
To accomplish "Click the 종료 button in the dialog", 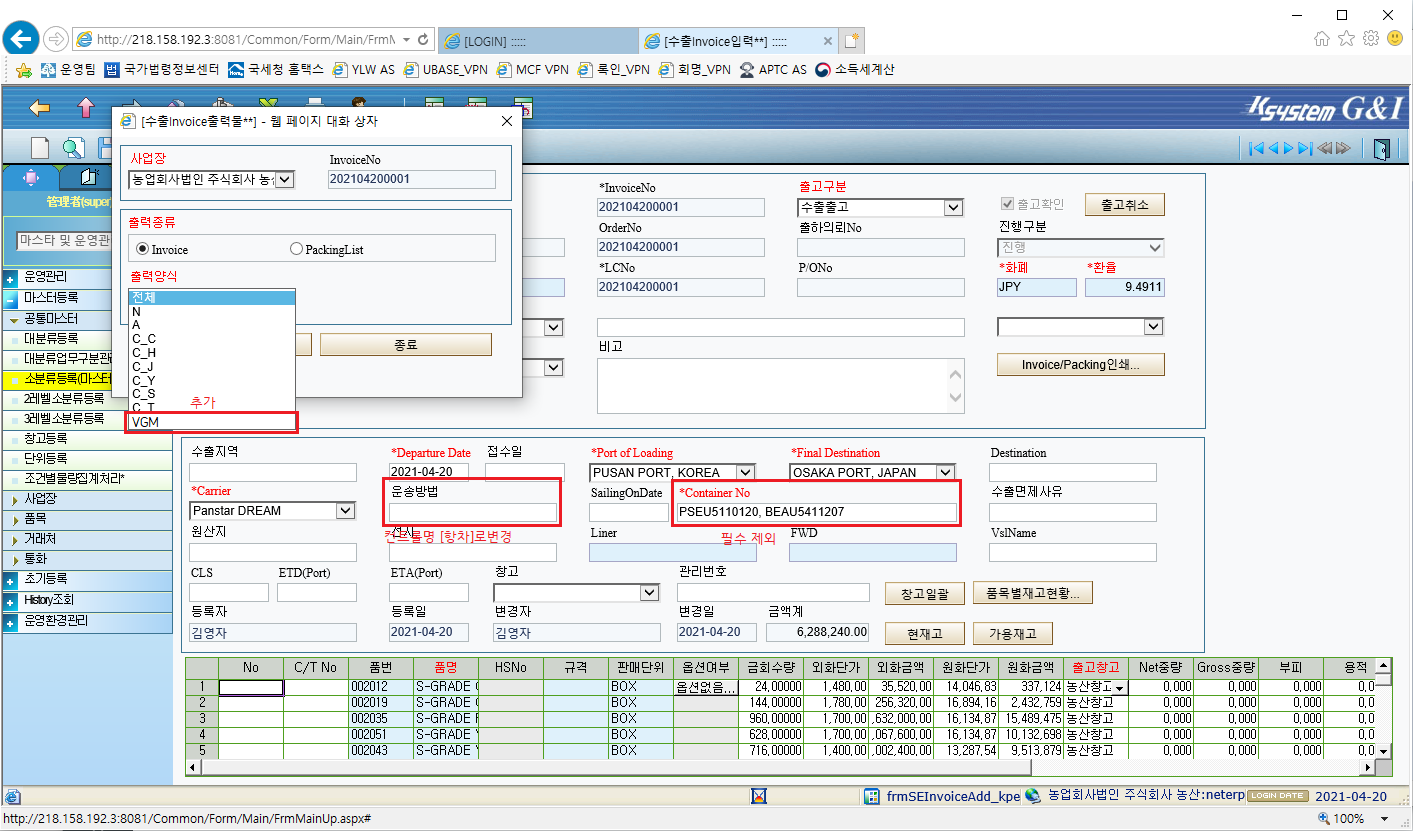I will click(405, 345).
